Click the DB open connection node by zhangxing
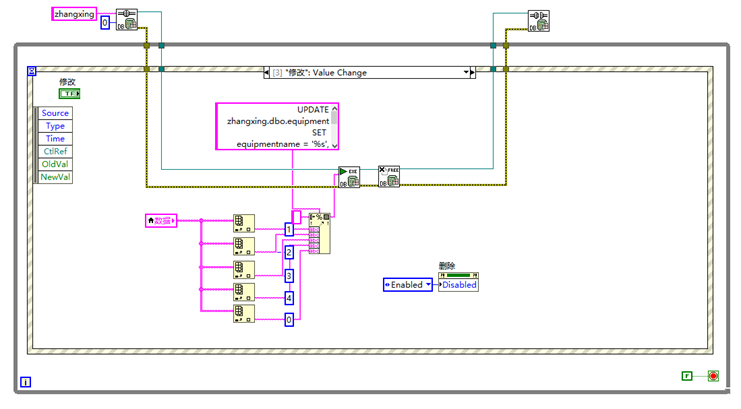The width and height of the screenshot is (741, 409). click(x=127, y=20)
